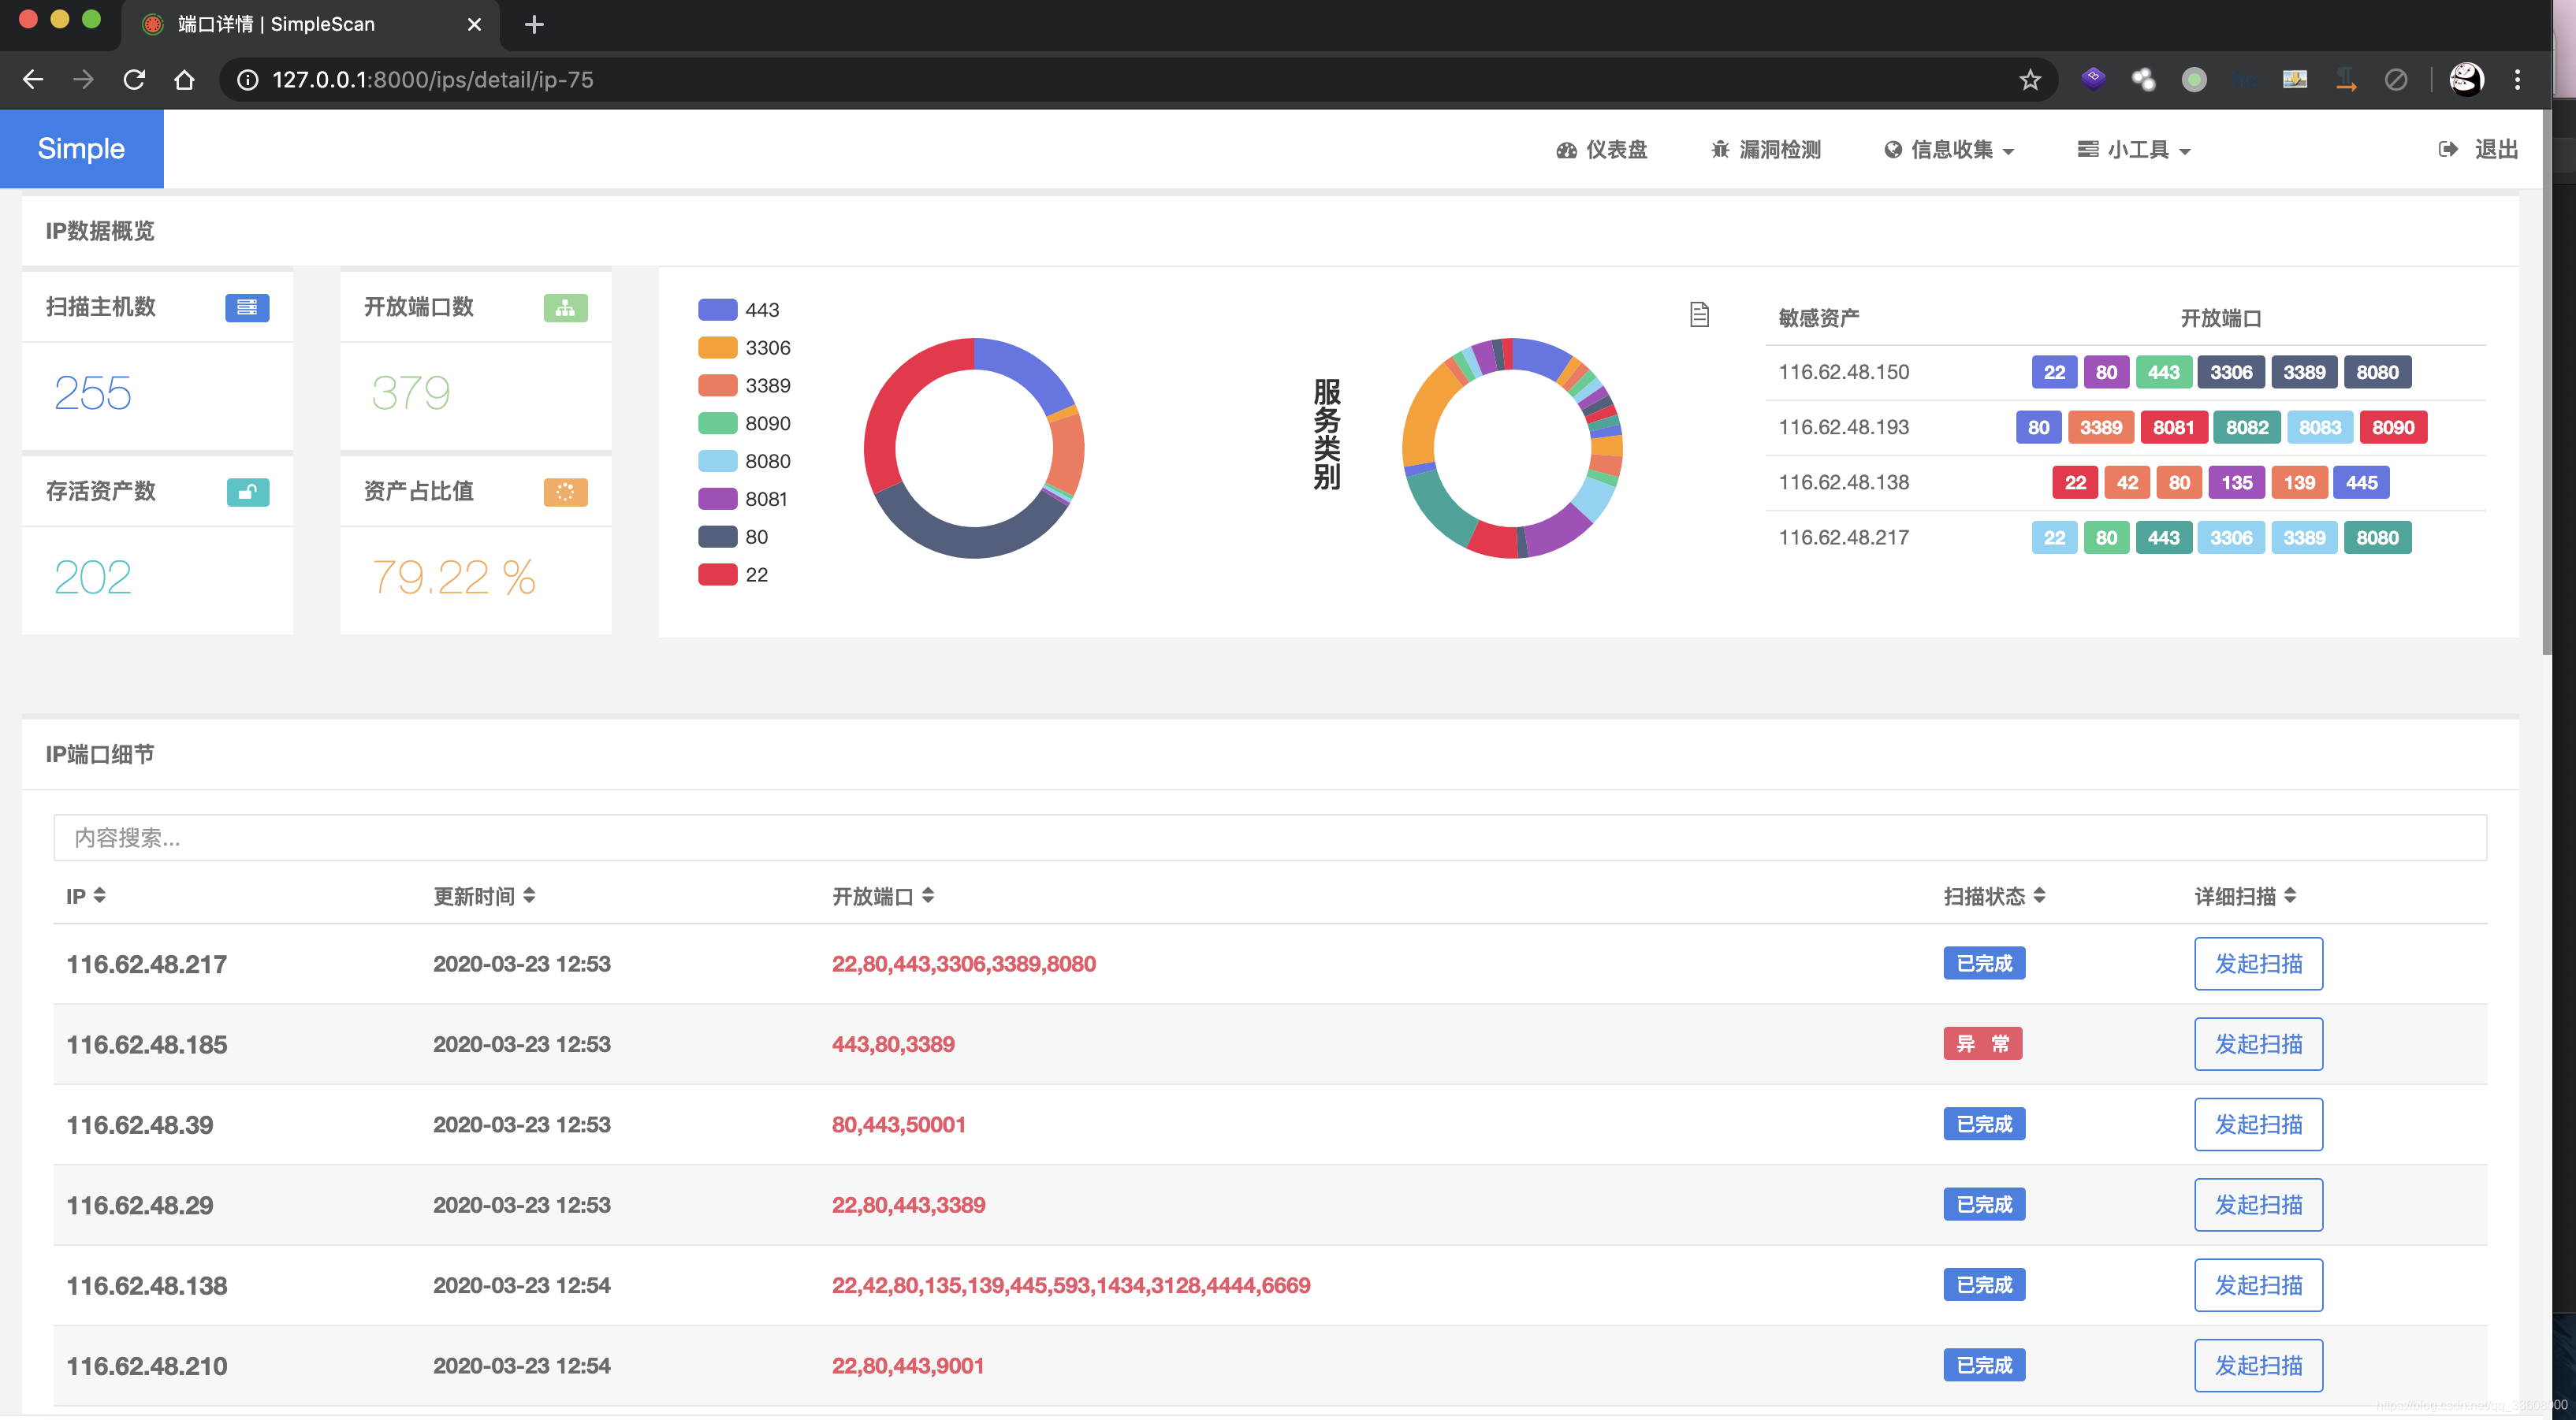This screenshot has width=2576, height=1420.
Task: Start scan for 116.62.48.217
Action: coord(2258,964)
